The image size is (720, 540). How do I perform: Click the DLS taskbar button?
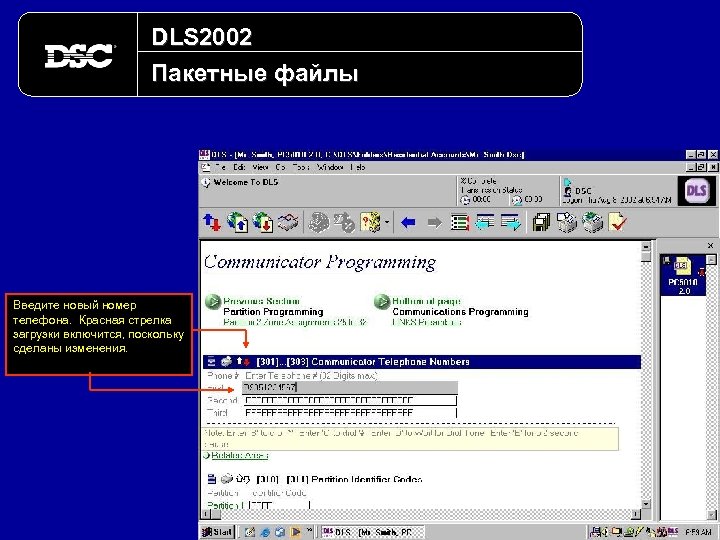tap(372, 532)
